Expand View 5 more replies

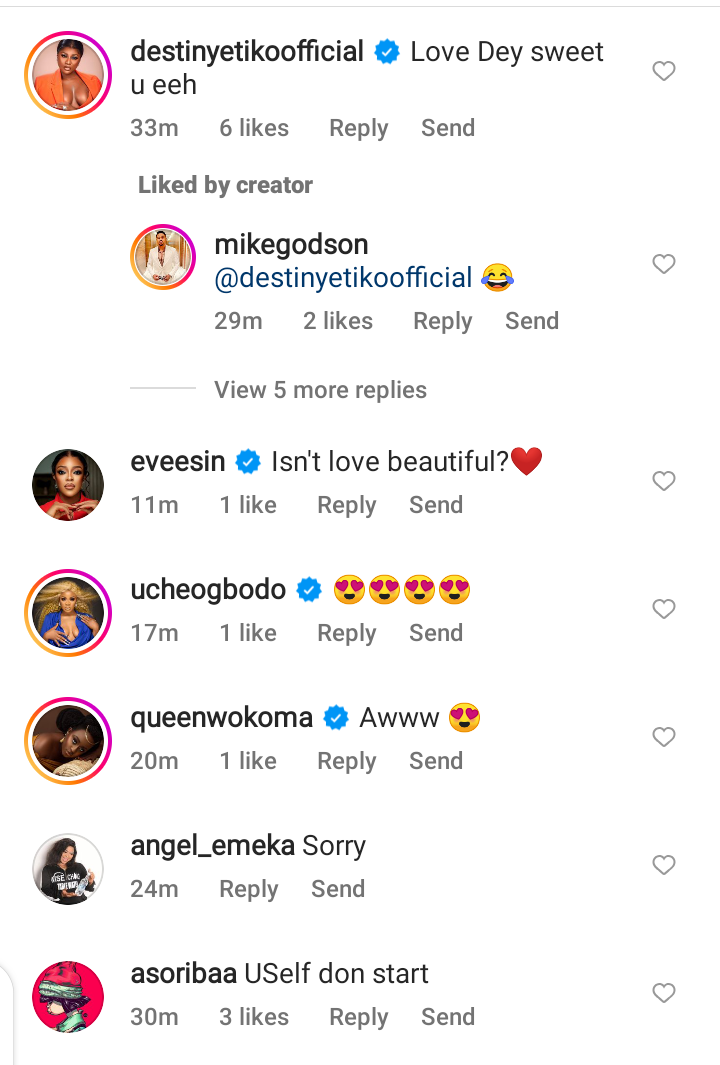click(x=320, y=390)
